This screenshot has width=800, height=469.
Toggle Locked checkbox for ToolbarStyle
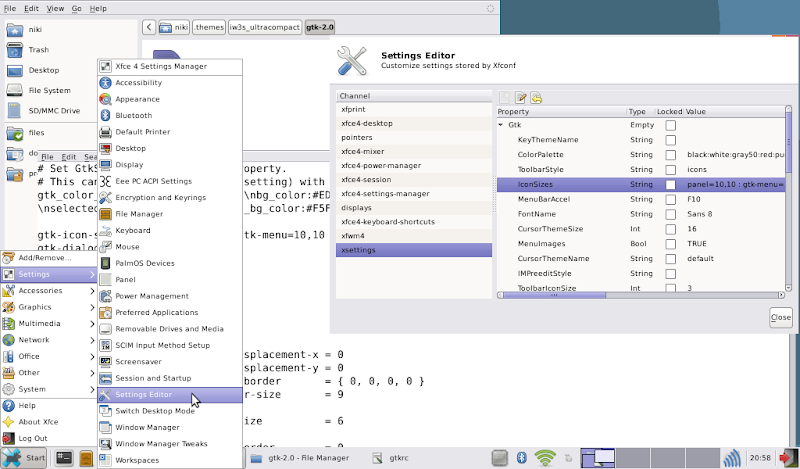pyautogui.click(x=670, y=169)
